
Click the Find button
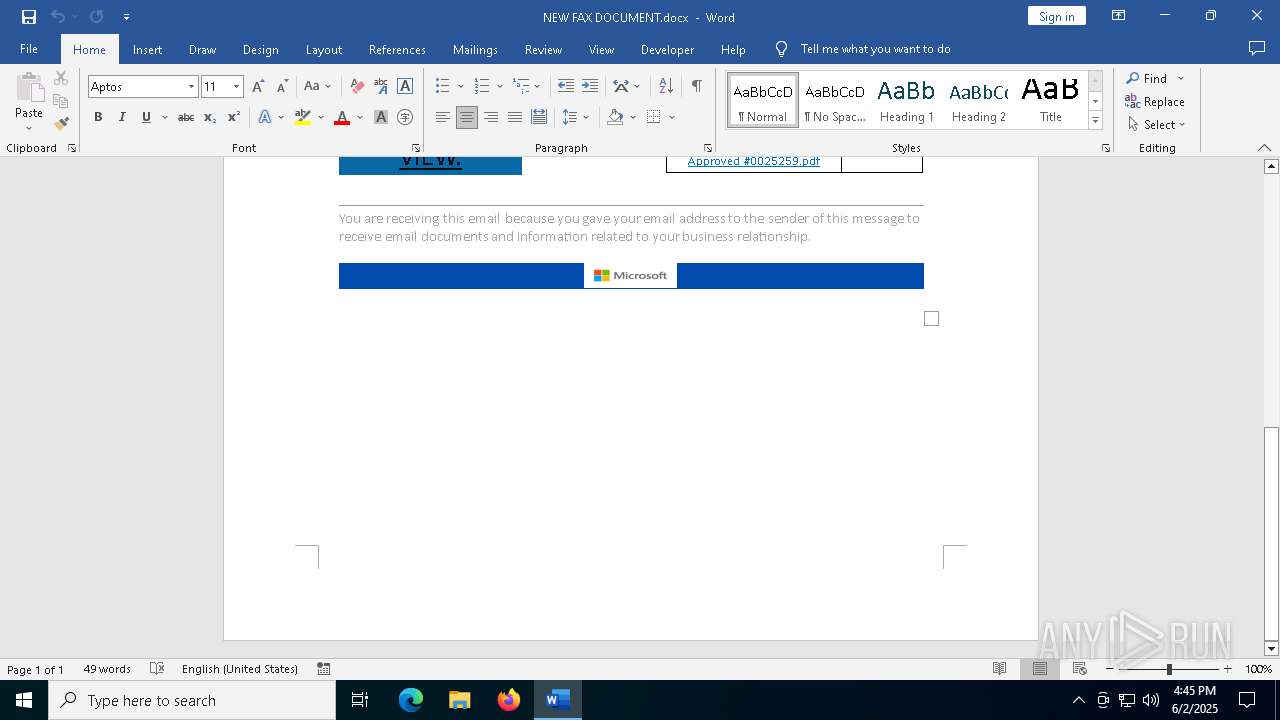[x=1146, y=79]
